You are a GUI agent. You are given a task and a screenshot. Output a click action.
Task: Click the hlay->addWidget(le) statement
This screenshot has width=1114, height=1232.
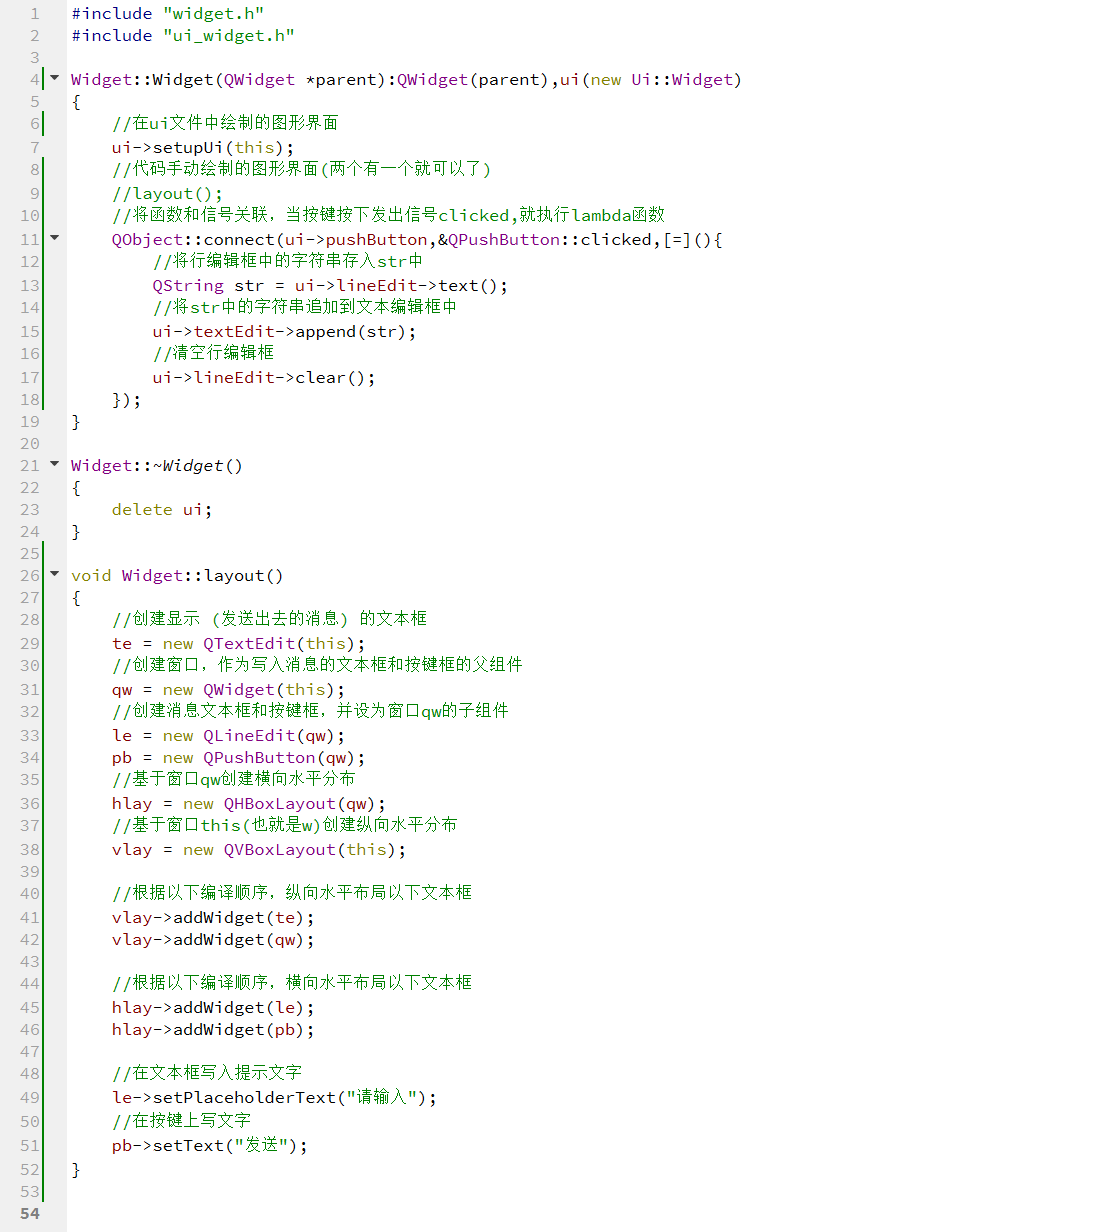(213, 1007)
